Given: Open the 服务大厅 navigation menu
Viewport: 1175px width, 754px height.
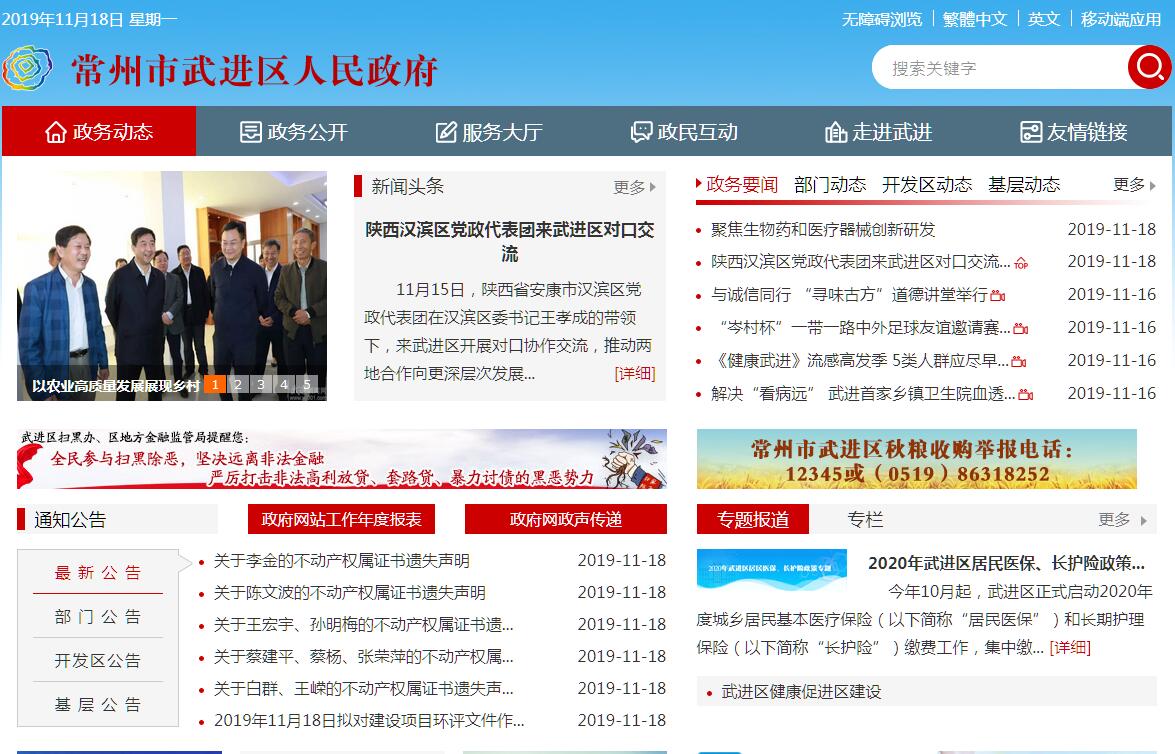Looking at the screenshot, I should pyautogui.click(x=489, y=132).
